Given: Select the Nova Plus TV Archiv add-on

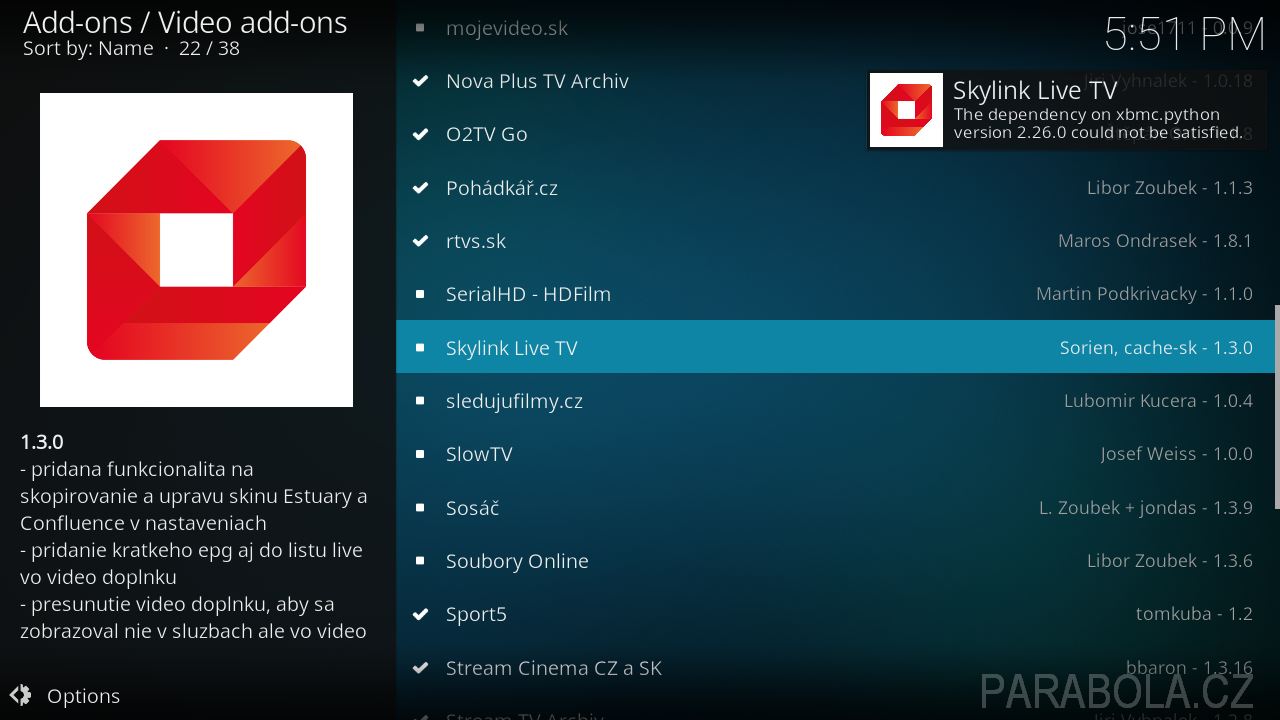Looking at the screenshot, I should (835, 81).
